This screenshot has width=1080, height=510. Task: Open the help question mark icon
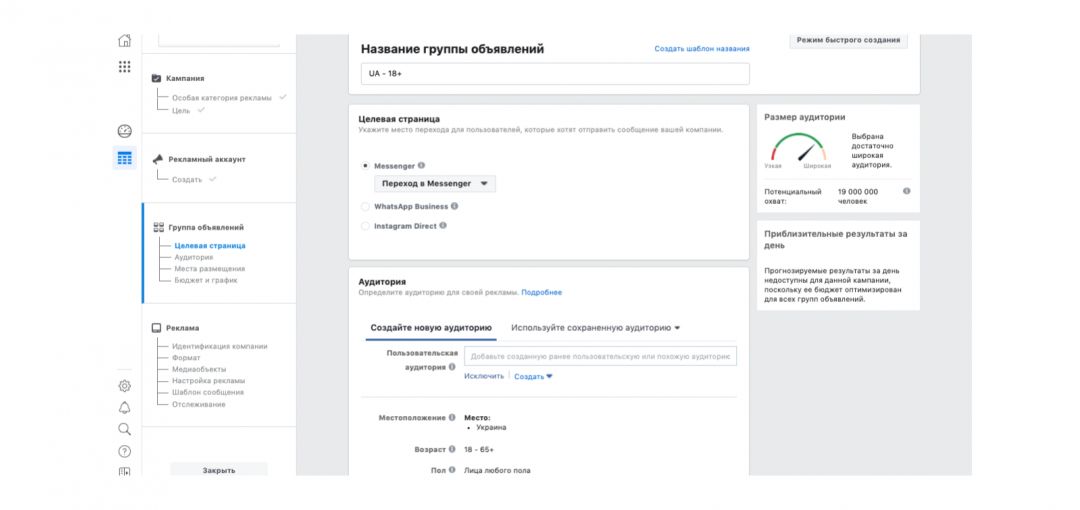click(x=125, y=451)
